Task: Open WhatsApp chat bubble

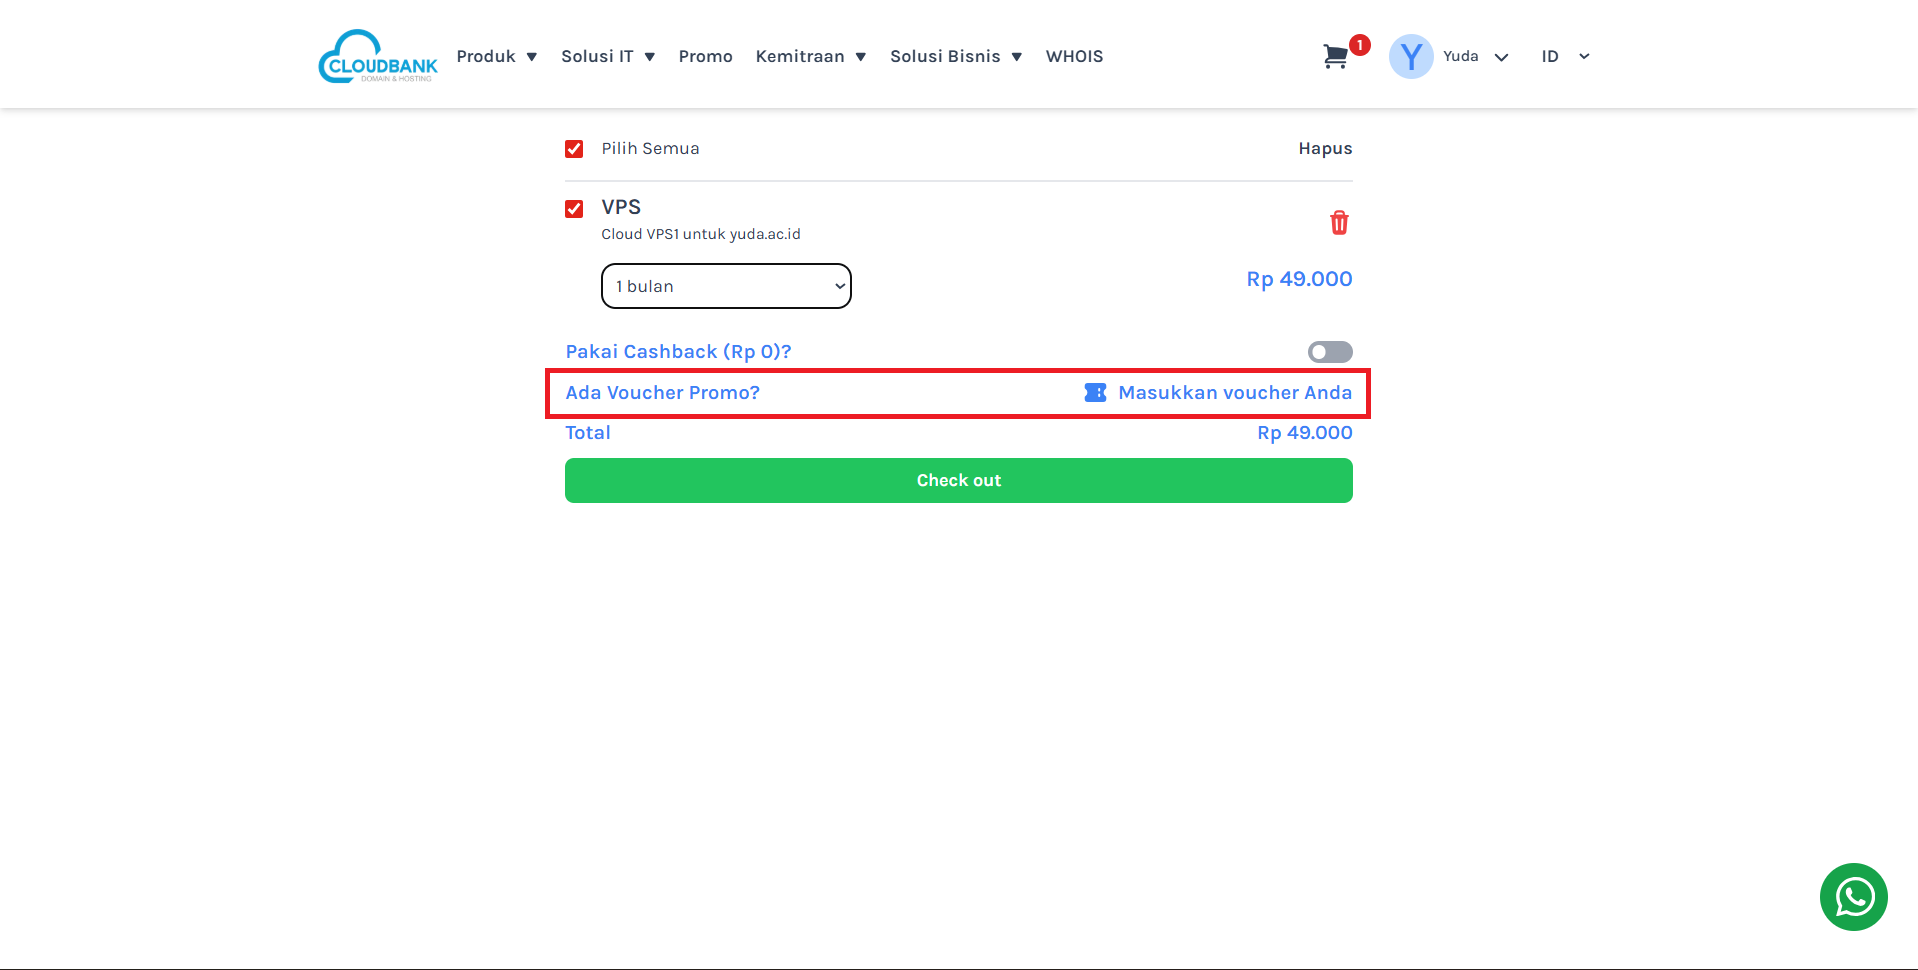Action: [x=1853, y=897]
